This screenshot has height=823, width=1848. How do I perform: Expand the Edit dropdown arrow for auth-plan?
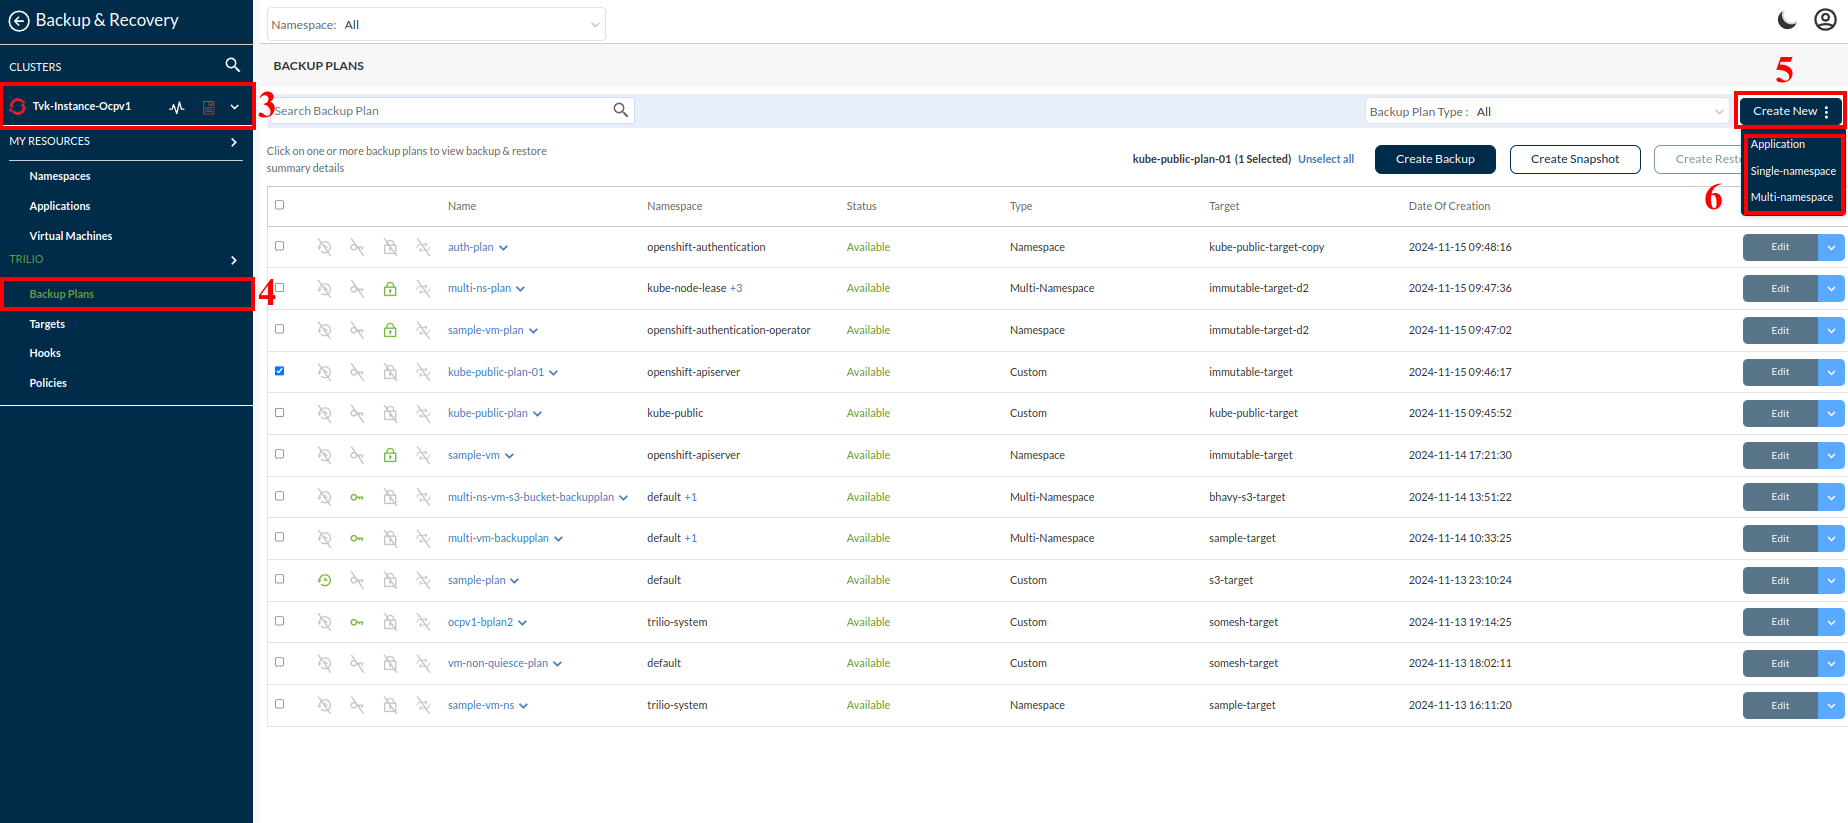pyautogui.click(x=1831, y=247)
